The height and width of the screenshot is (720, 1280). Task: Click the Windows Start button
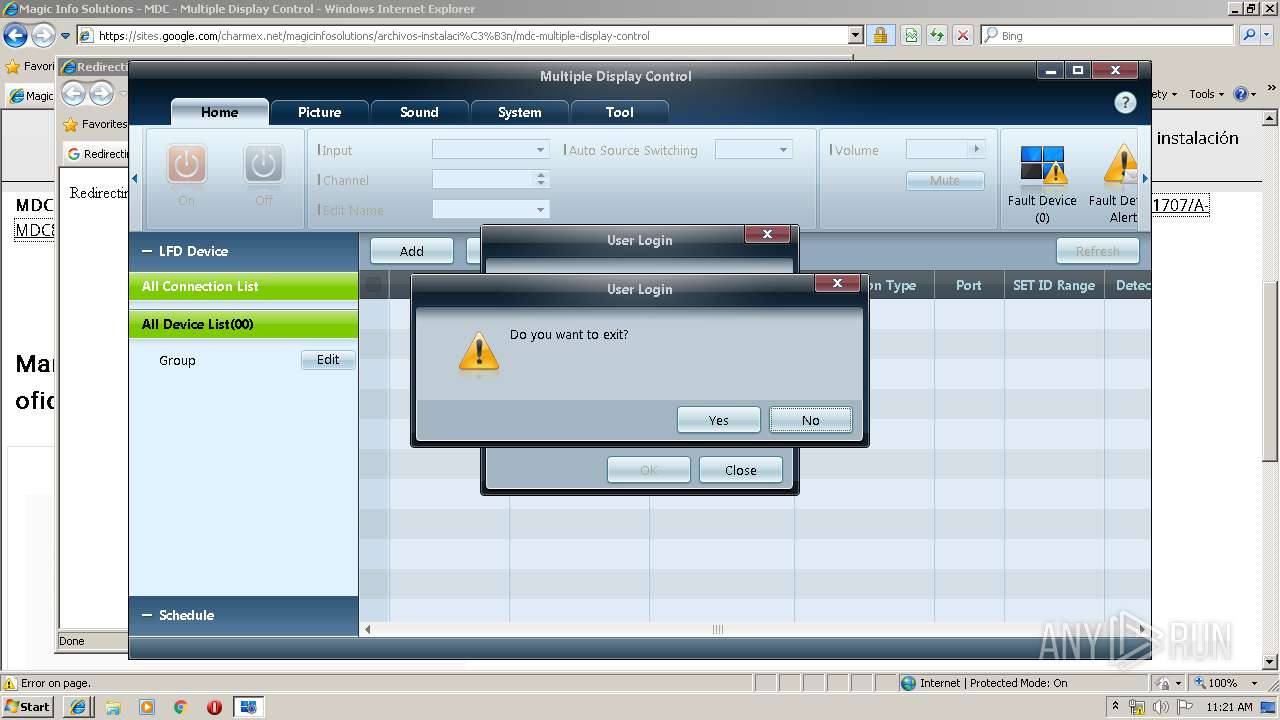(x=28, y=707)
